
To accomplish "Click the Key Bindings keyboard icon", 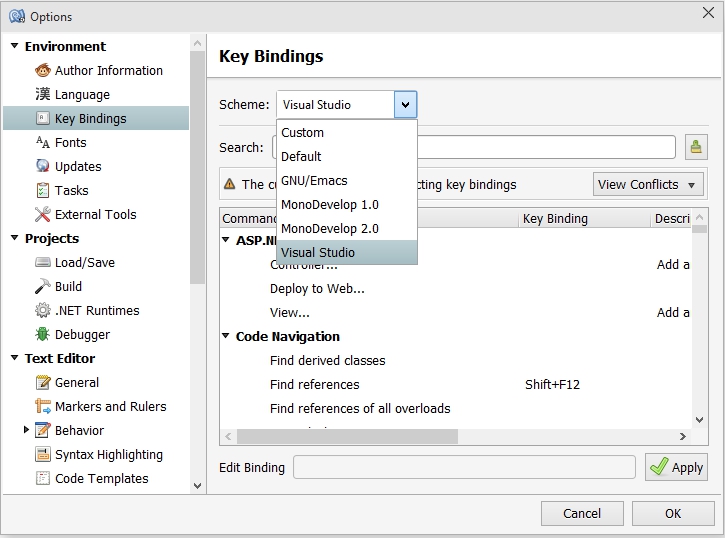I will click(43, 118).
